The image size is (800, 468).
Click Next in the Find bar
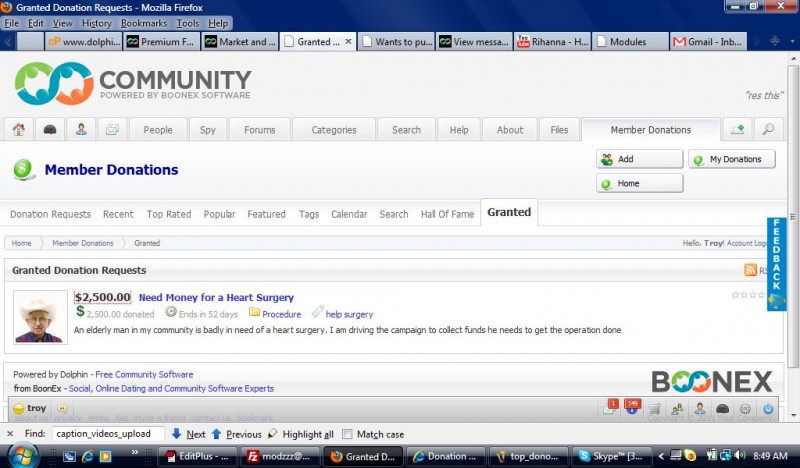click(x=189, y=434)
